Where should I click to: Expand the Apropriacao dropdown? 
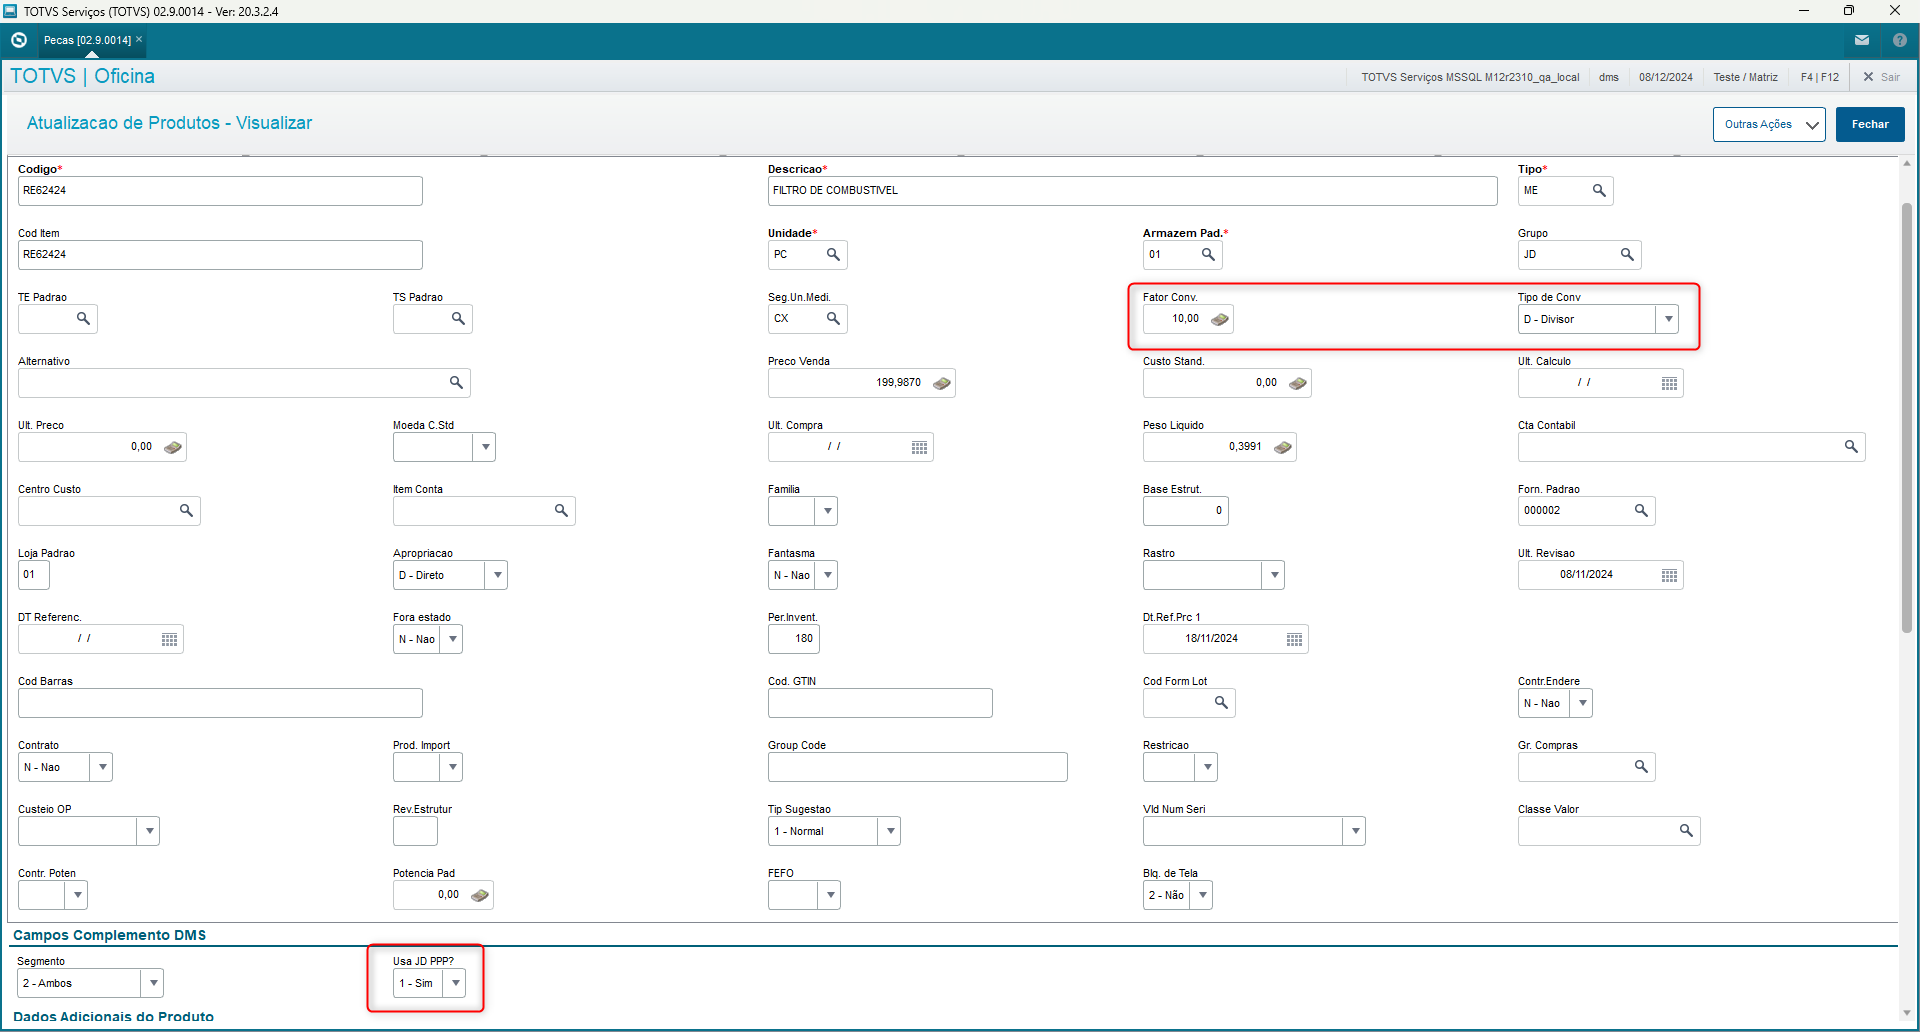(497, 575)
